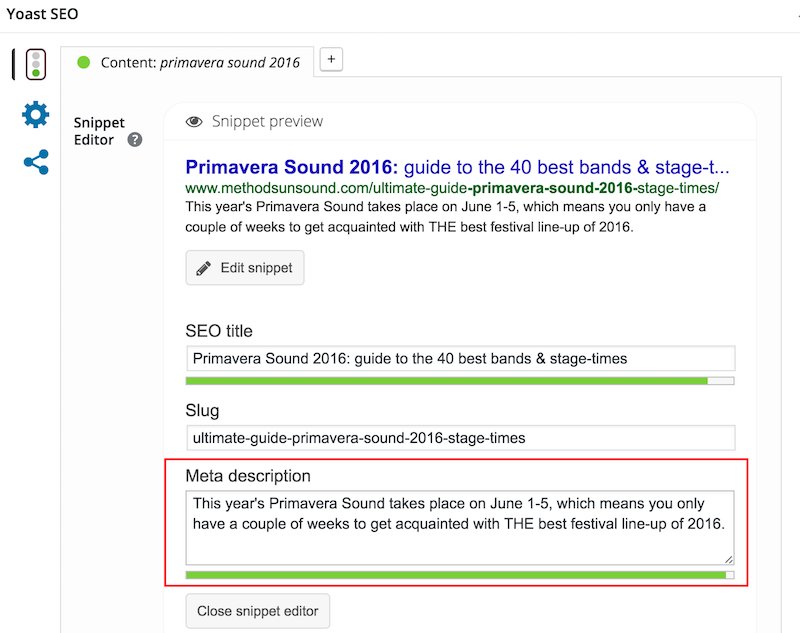Add a new keyword tab with plus icon
The image size is (800, 633).
pyautogui.click(x=330, y=60)
